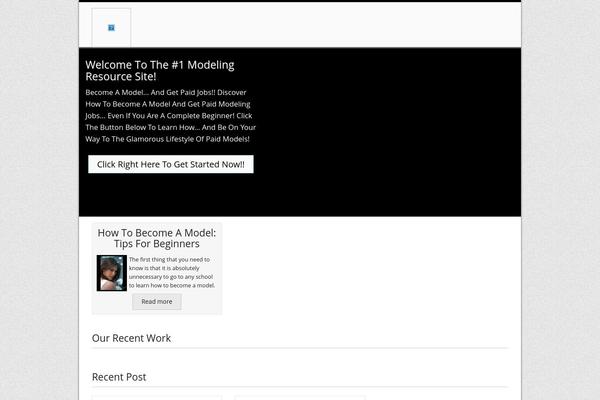Click the 'Our Recent Work' heading
600x400 pixels.
pos(131,338)
